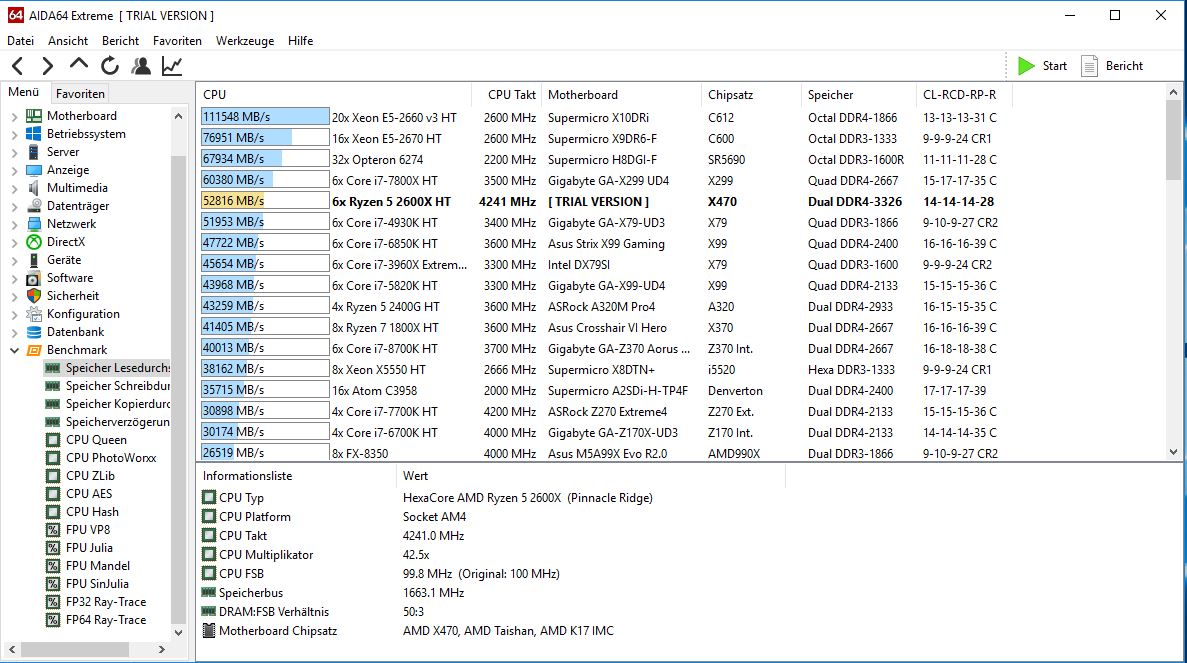Viewport: 1187px width, 663px height.
Task: Click the CPU Queen benchmark icon
Action: (x=53, y=440)
